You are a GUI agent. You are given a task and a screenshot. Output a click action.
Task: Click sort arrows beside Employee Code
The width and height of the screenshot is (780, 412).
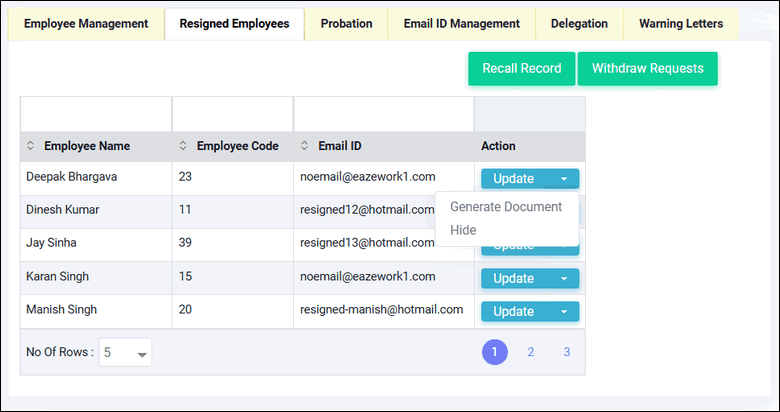183,146
